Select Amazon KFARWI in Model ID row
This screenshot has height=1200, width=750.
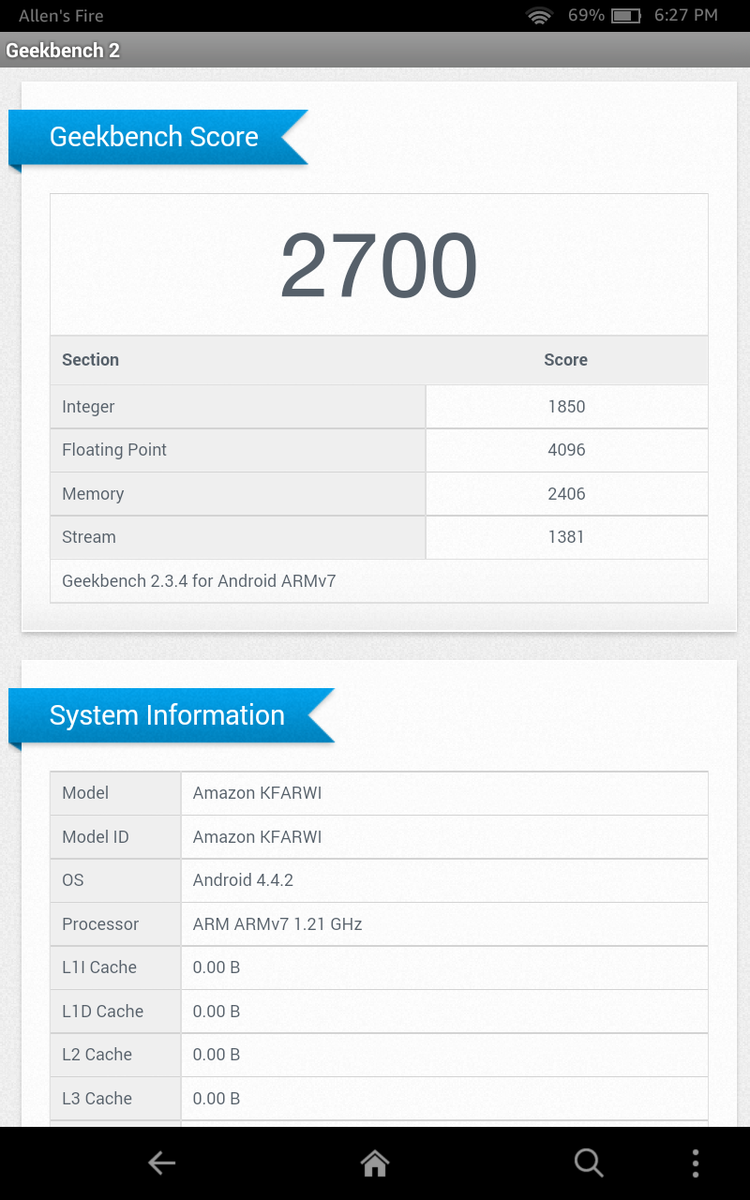click(x=257, y=837)
